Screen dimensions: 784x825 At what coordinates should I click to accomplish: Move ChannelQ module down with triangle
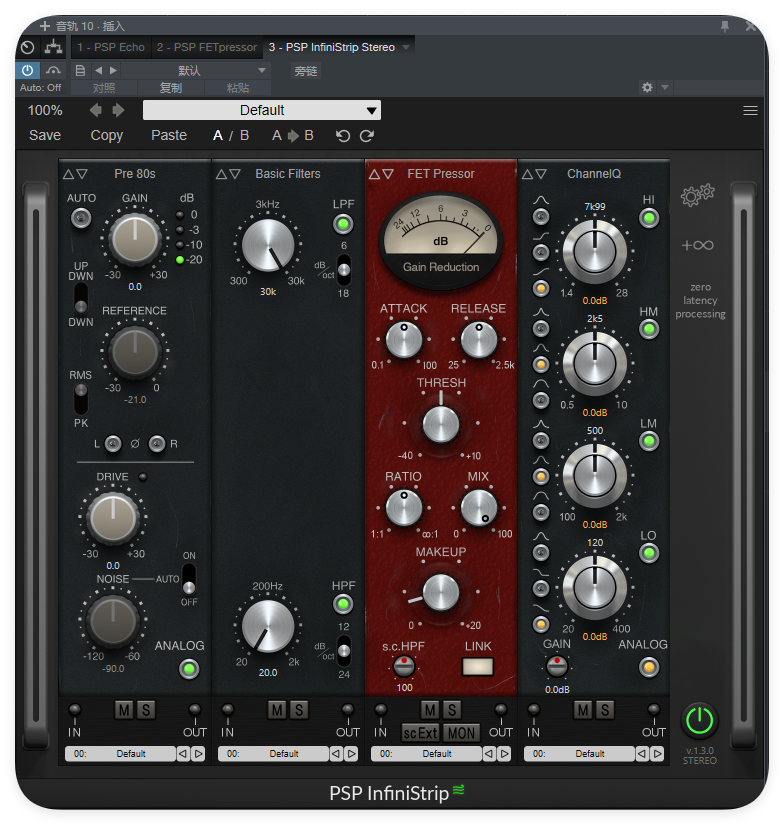pyautogui.click(x=541, y=174)
